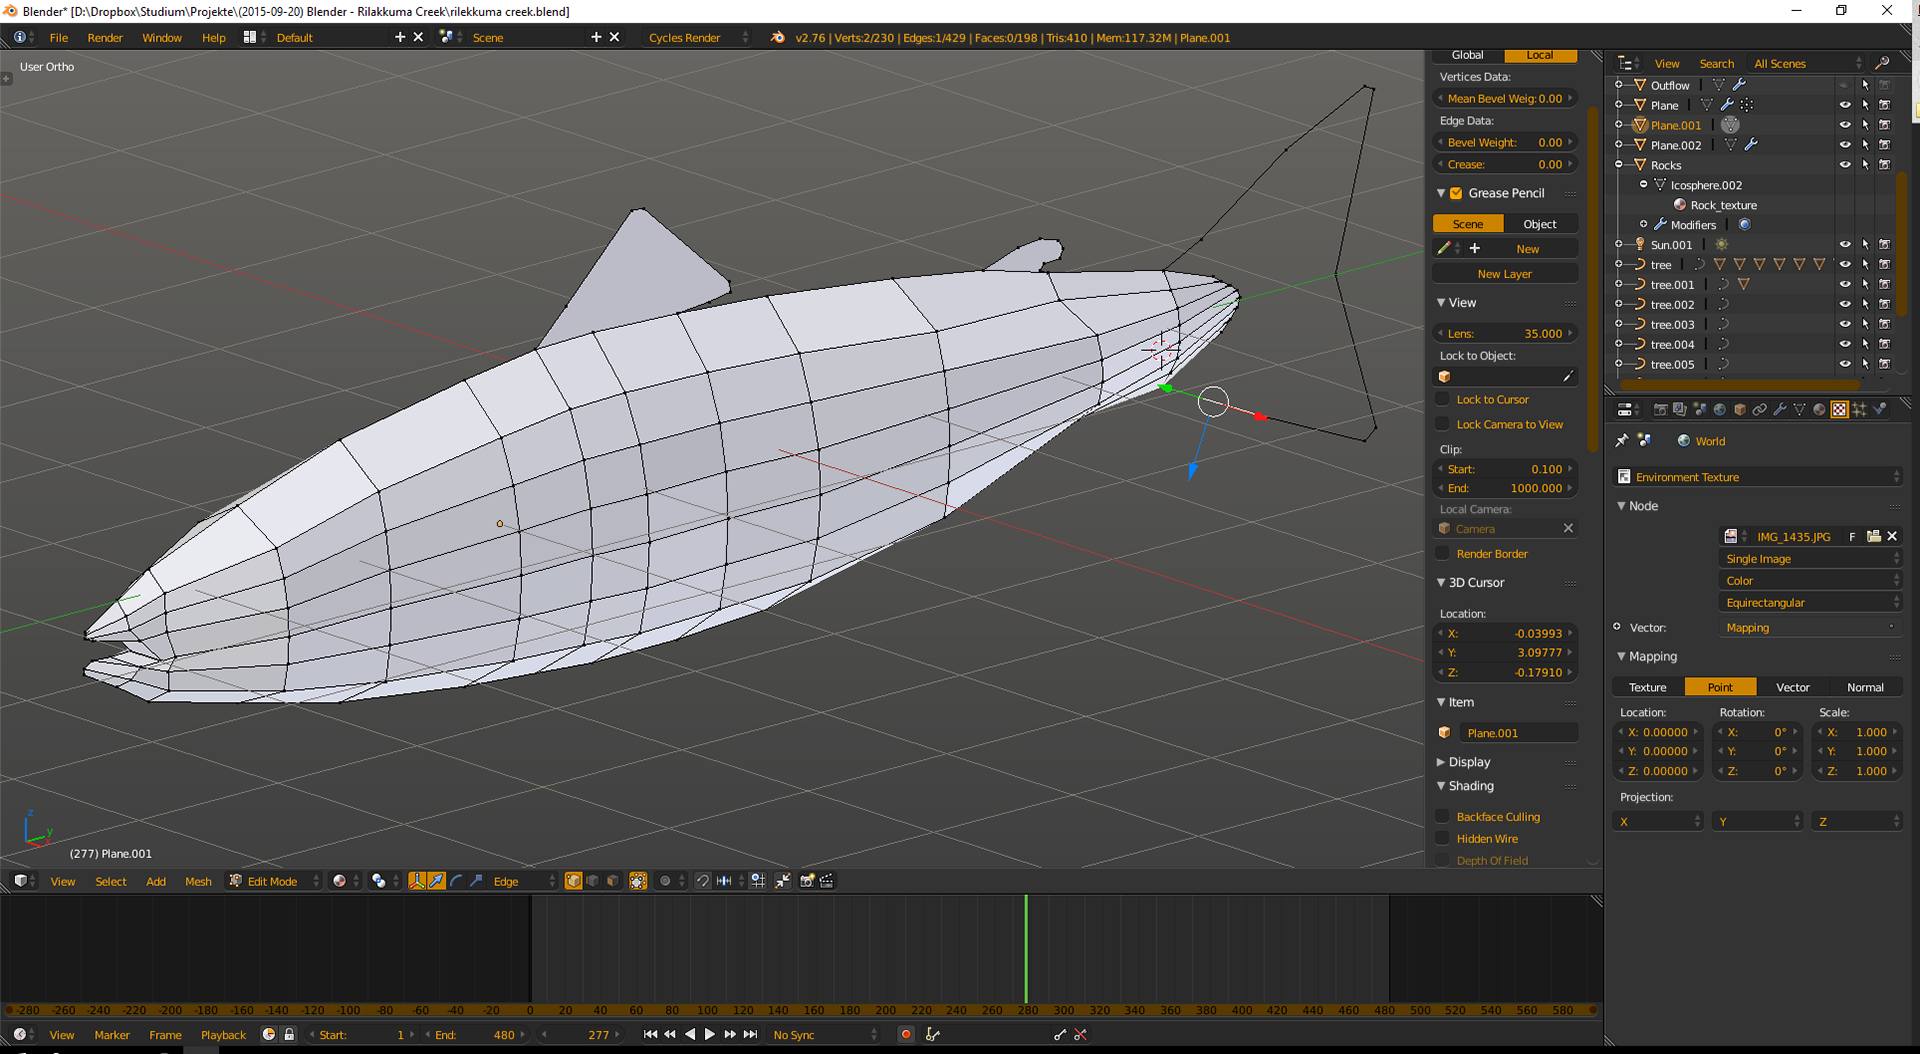Open the Object properties tab (cube icon)
The width and height of the screenshot is (1920, 1054).
[x=1740, y=409]
